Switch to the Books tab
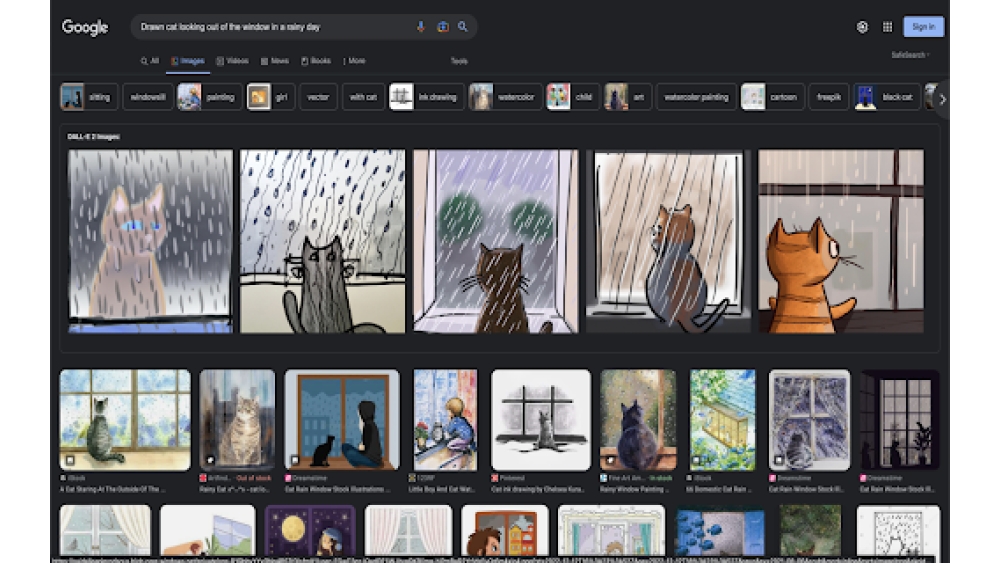1000x563 pixels. [x=316, y=61]
